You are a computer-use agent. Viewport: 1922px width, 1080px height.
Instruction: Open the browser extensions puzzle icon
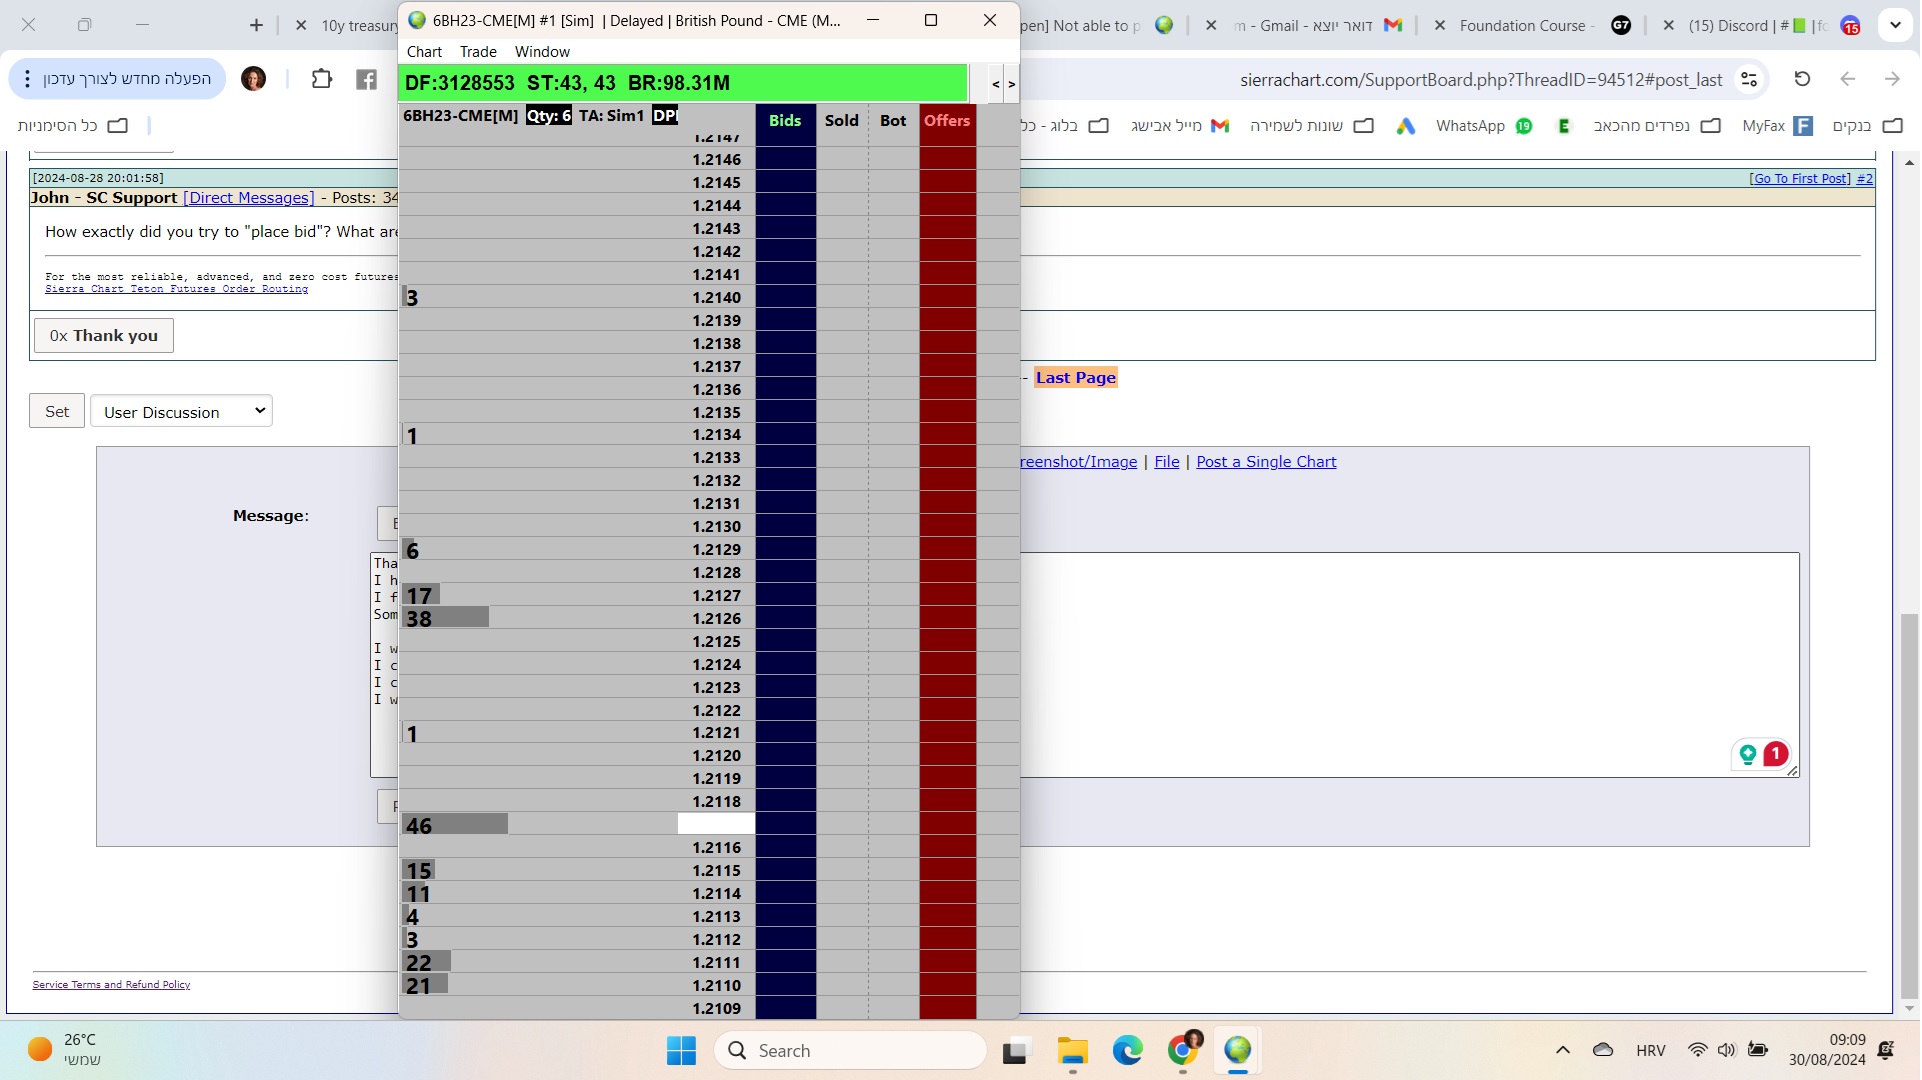(321, 79)
